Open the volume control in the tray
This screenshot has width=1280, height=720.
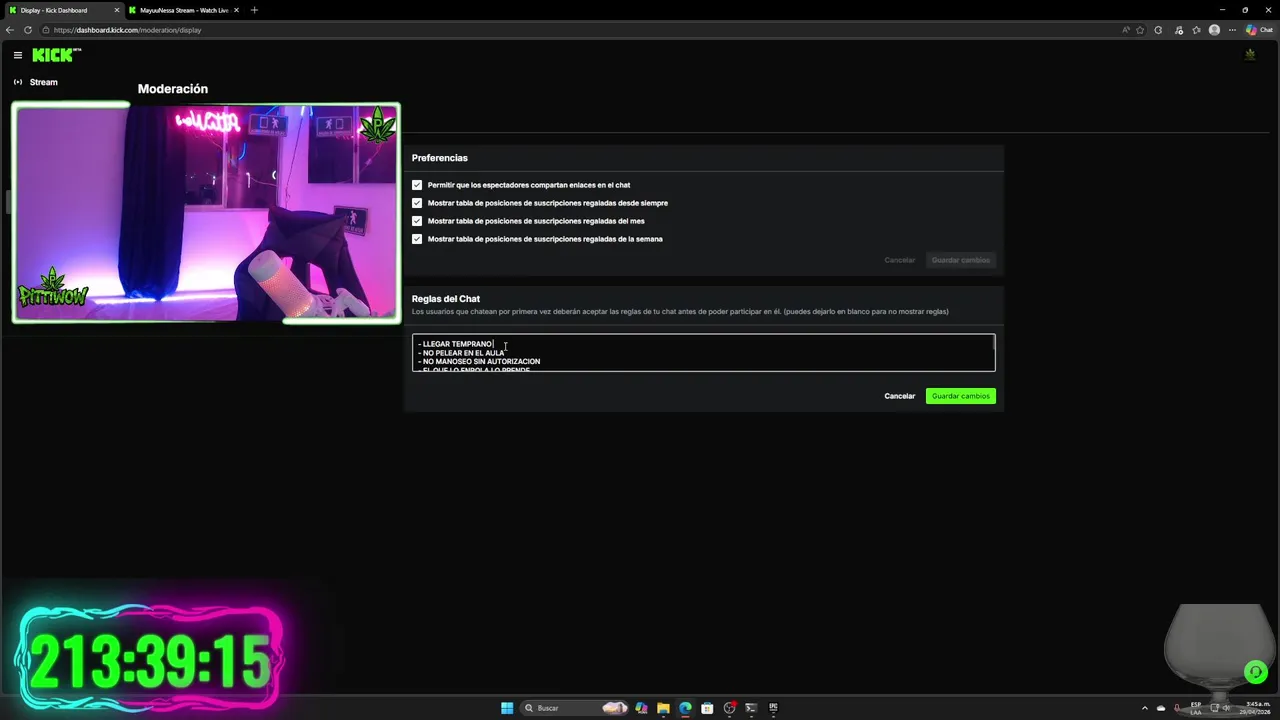[1226, 708]
